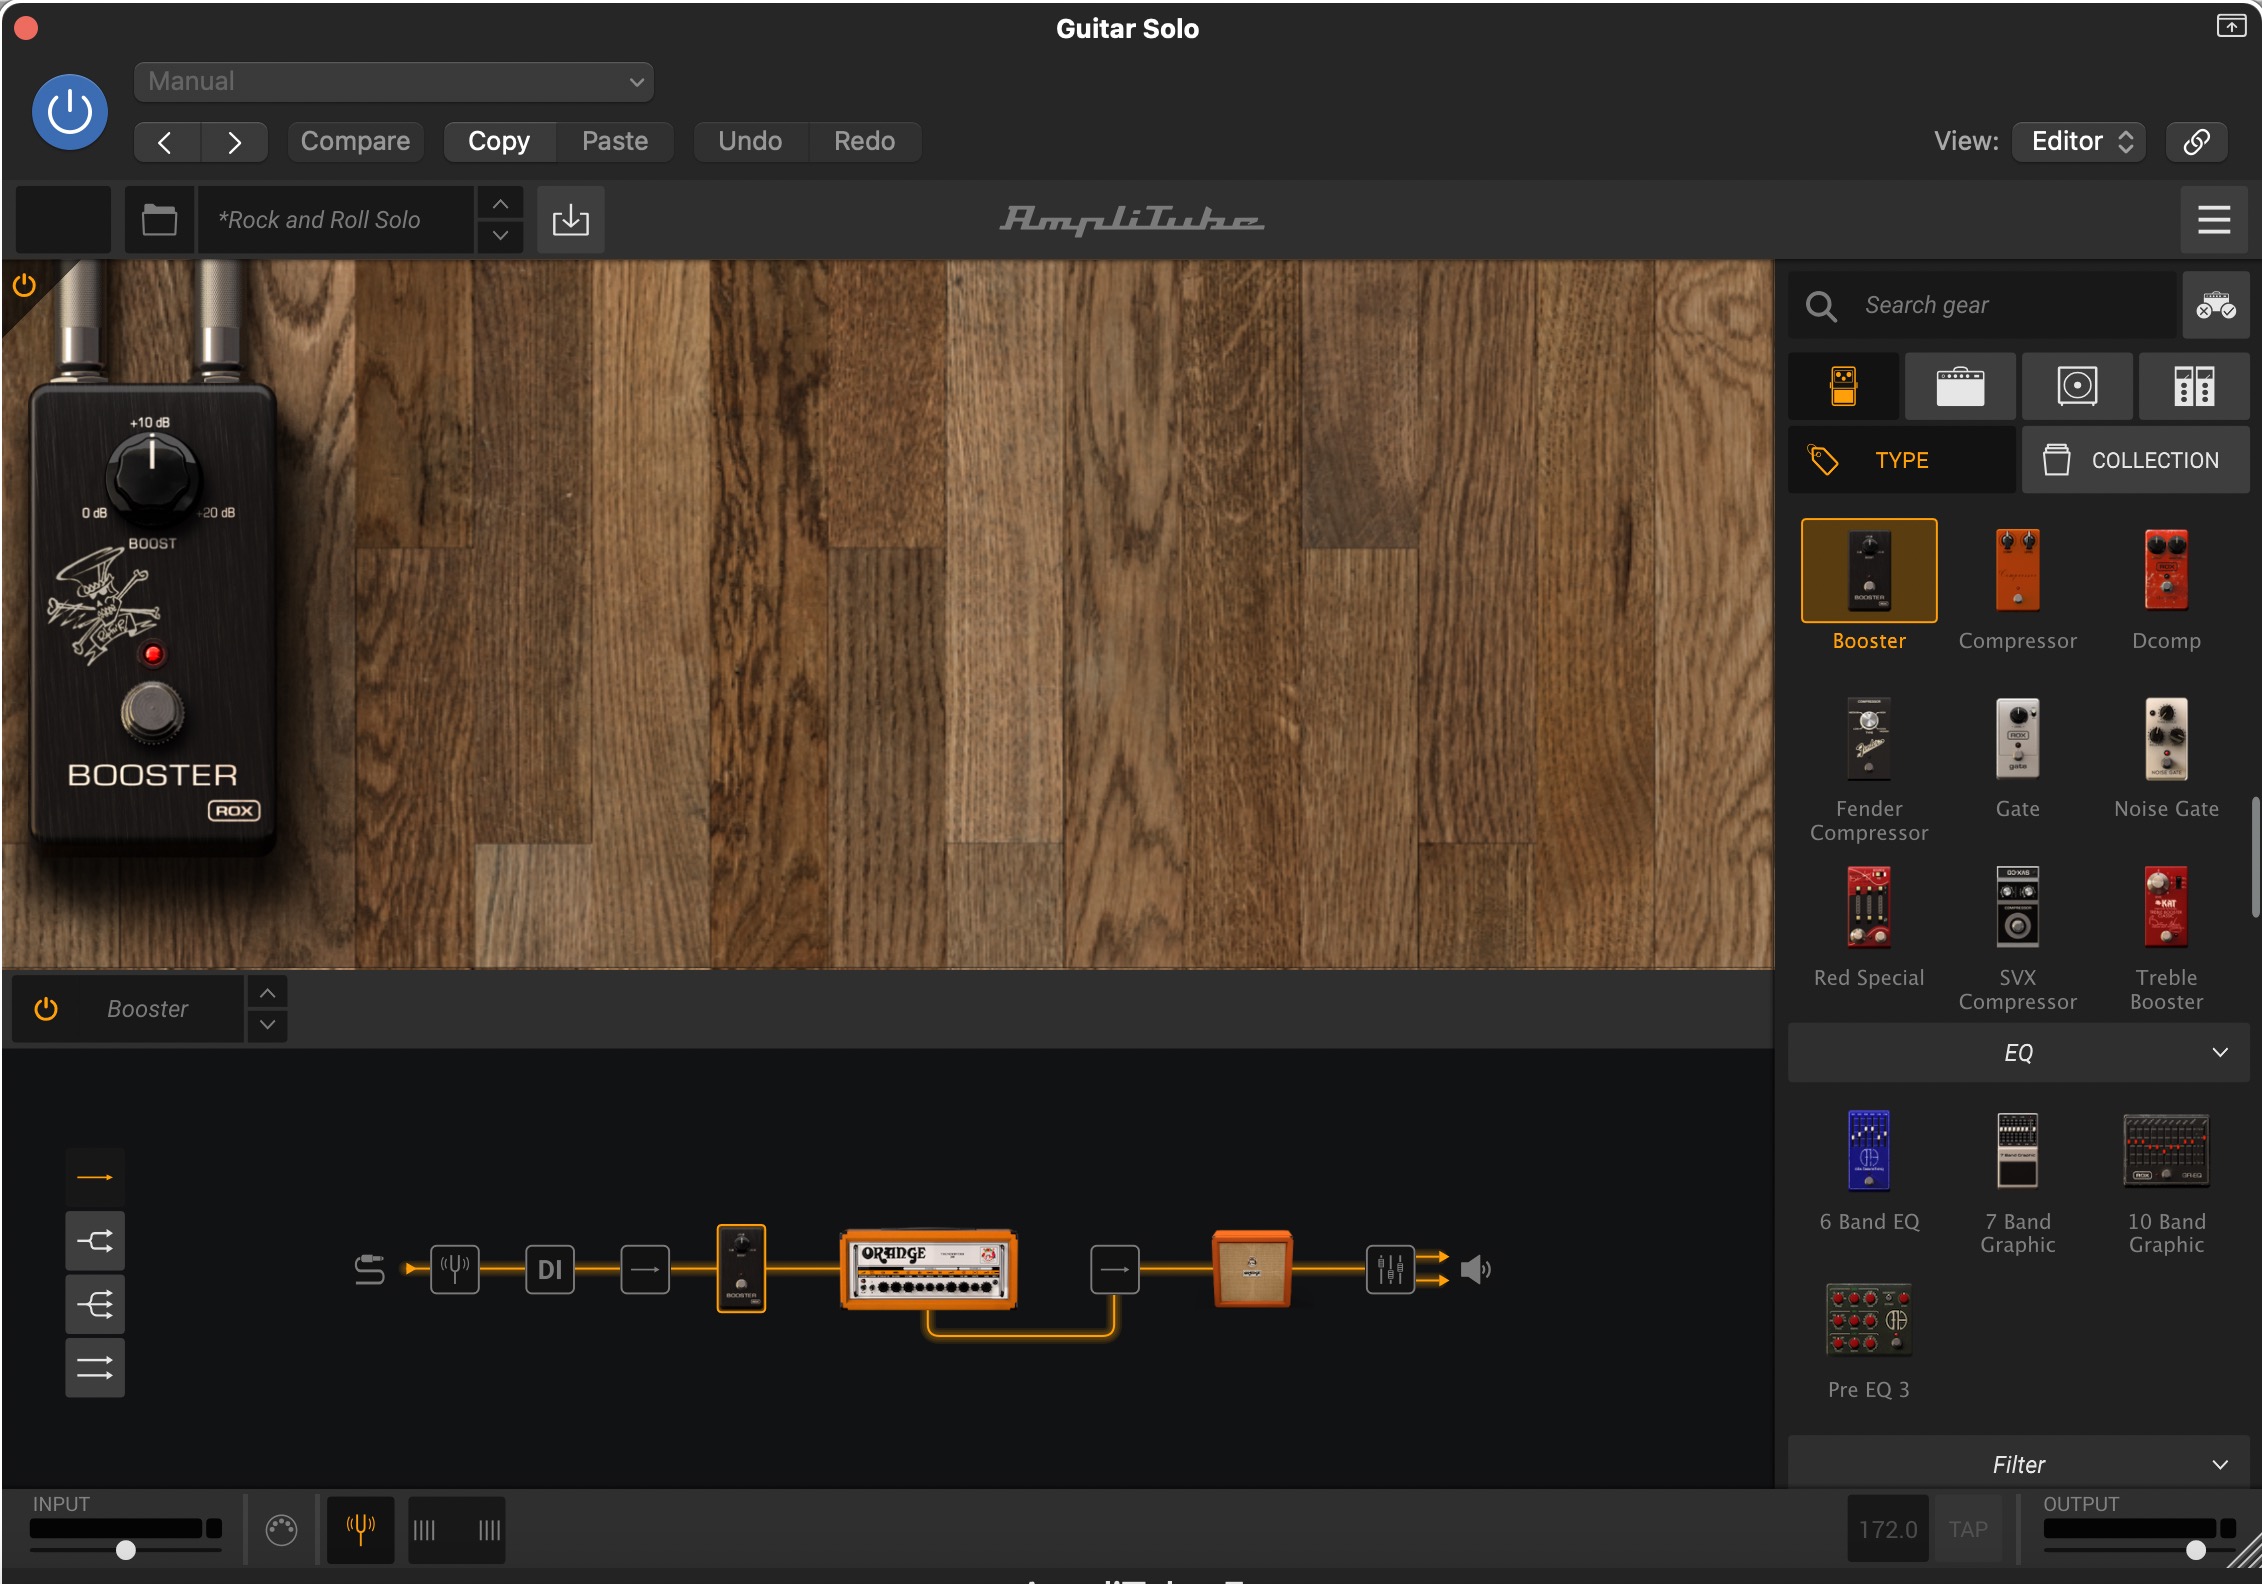The height and width of the screenshot is (1584, 2262).
Task: Select the amplifier category tab
Action: click(1960, 386)
